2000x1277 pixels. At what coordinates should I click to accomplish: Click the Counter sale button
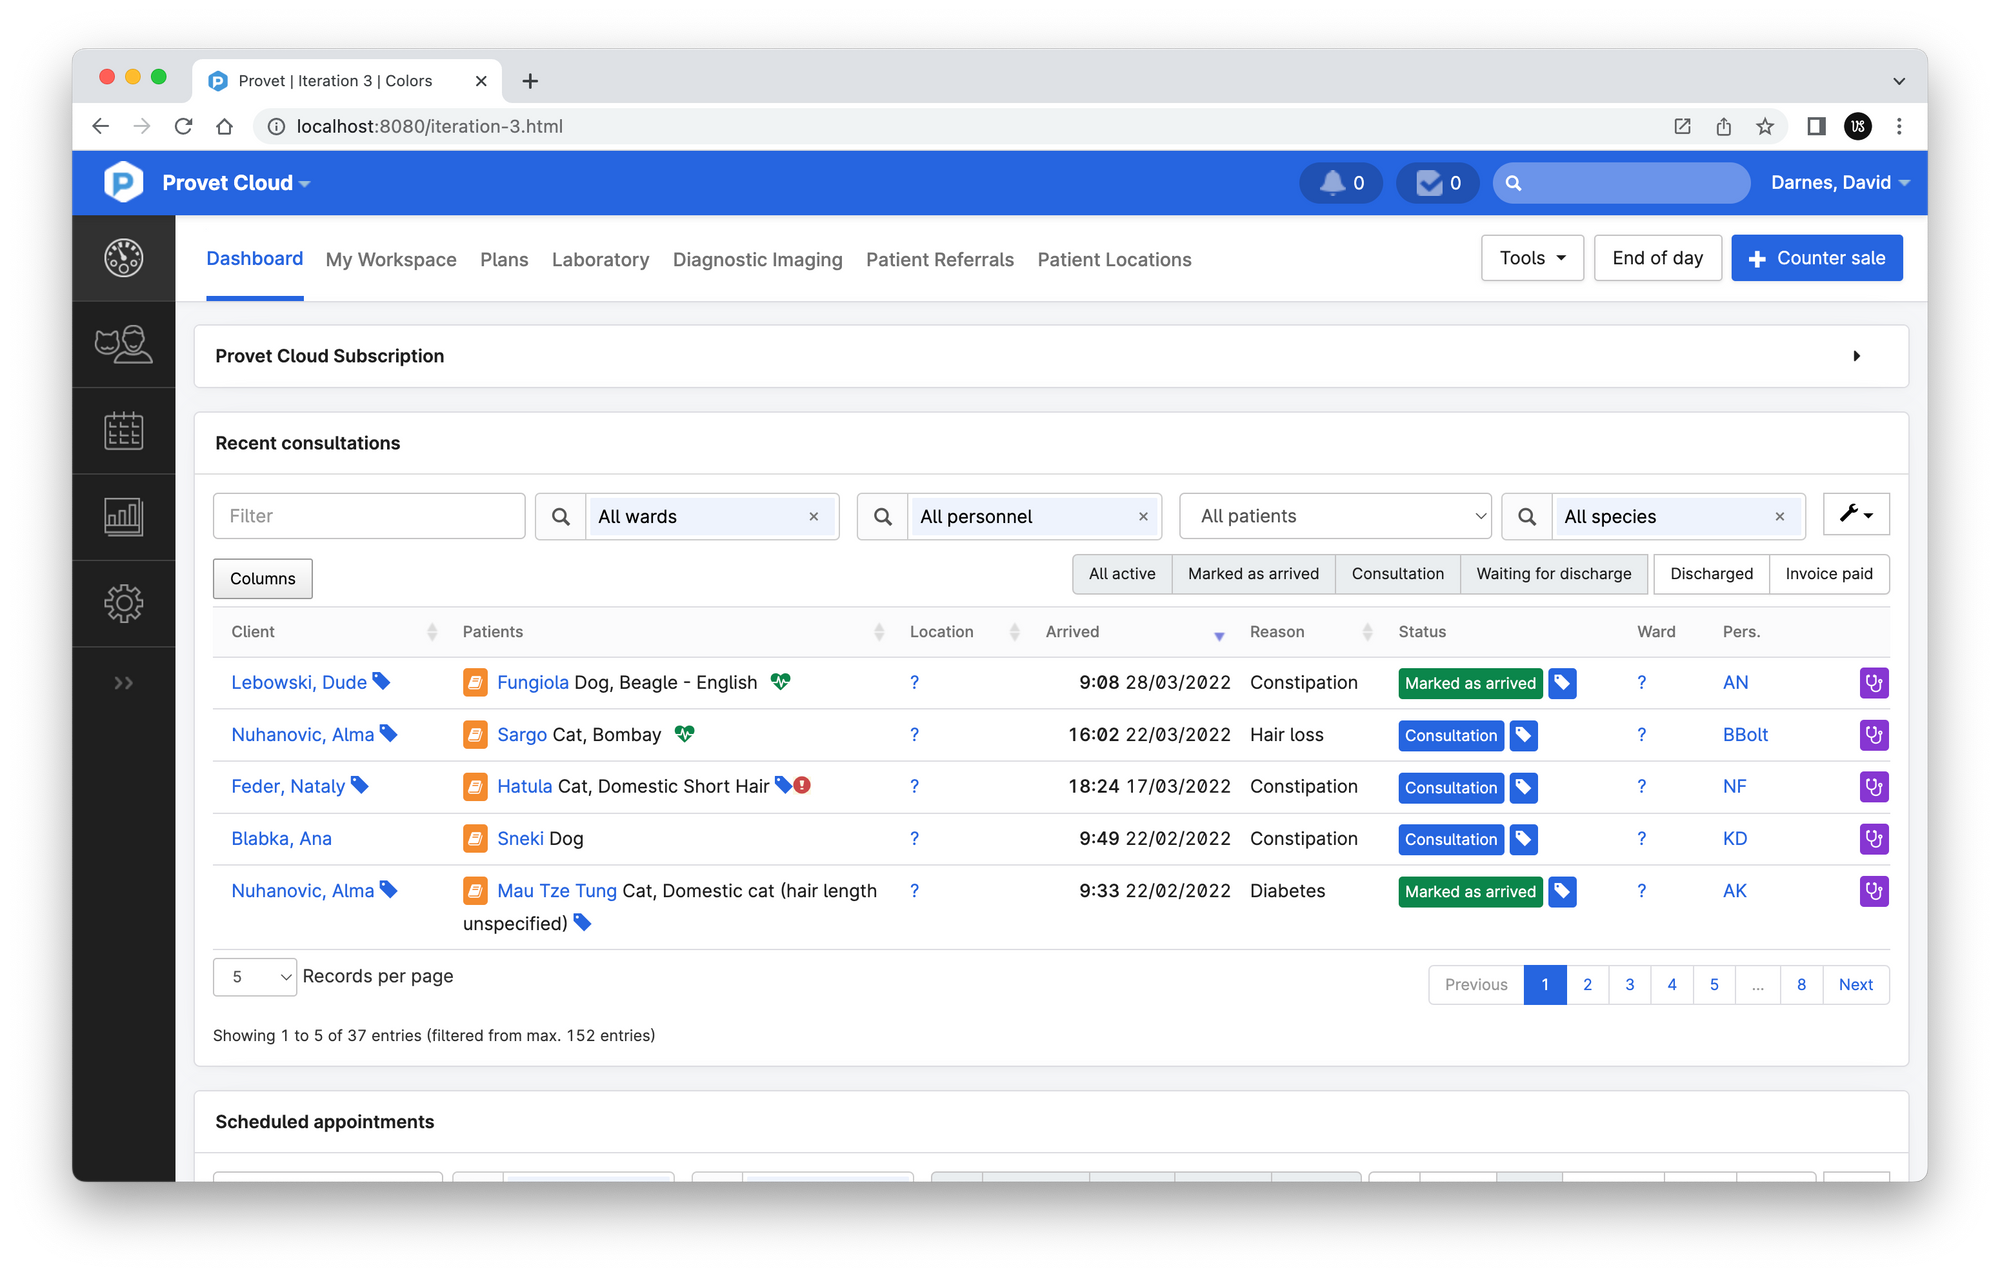(x=1816, y=257)
